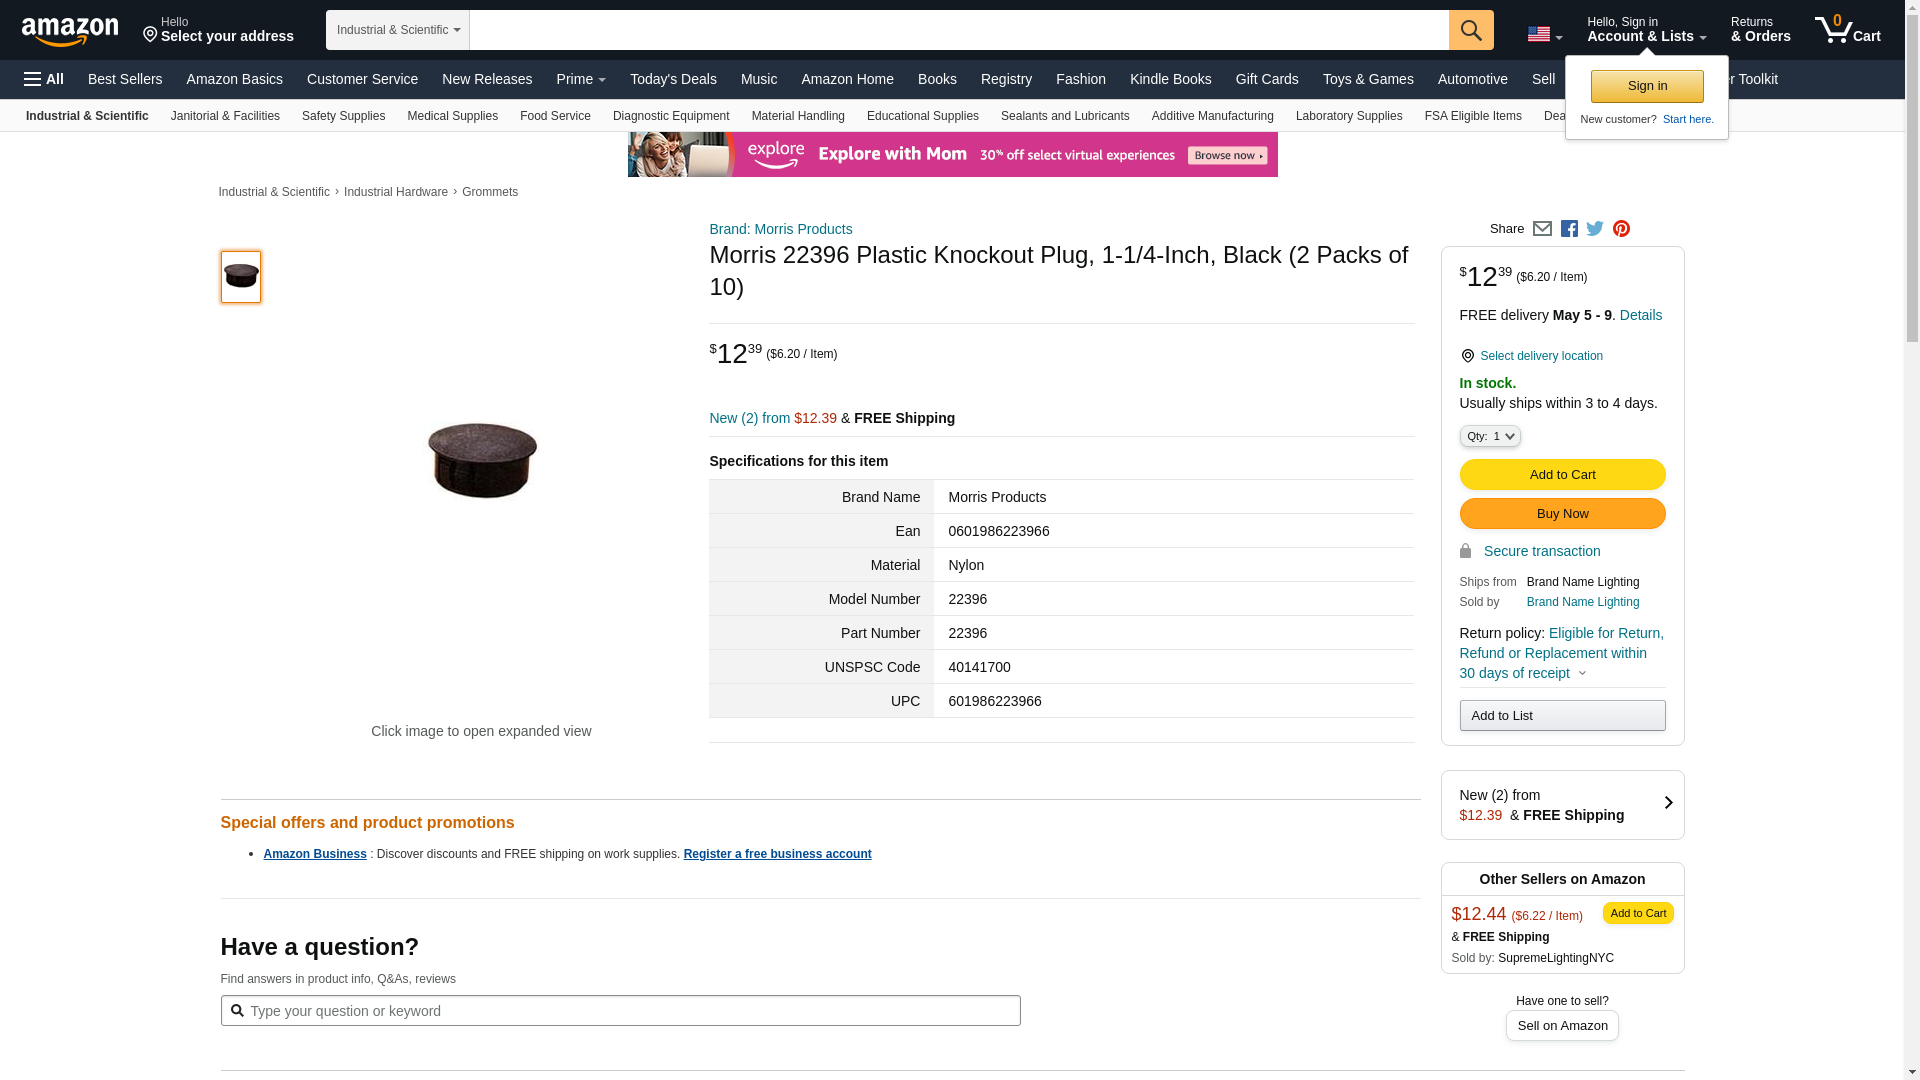
Task: Share product on Pinterest
Action: [1621, 229]
